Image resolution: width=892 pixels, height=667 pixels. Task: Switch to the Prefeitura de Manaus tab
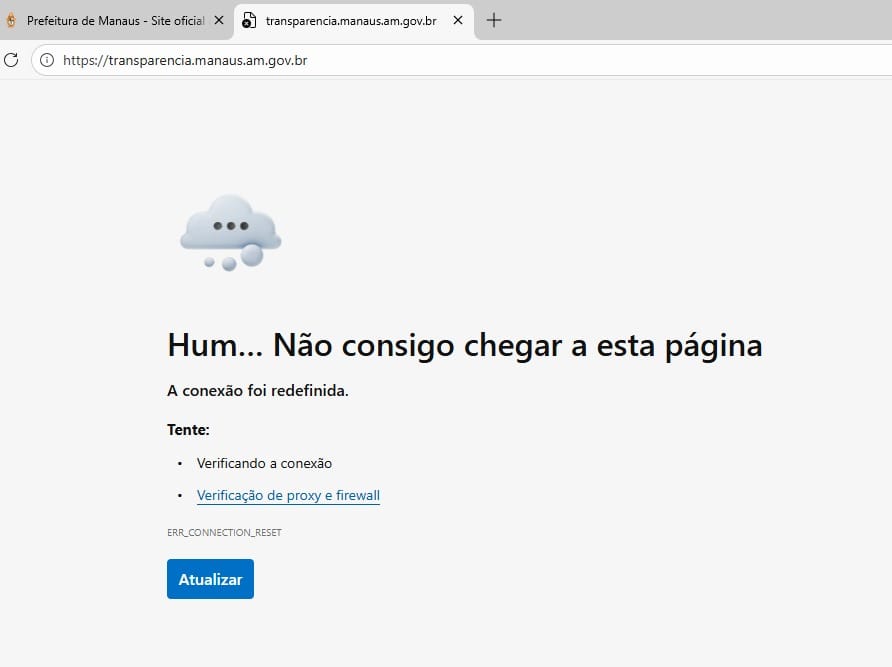point(115,20)
